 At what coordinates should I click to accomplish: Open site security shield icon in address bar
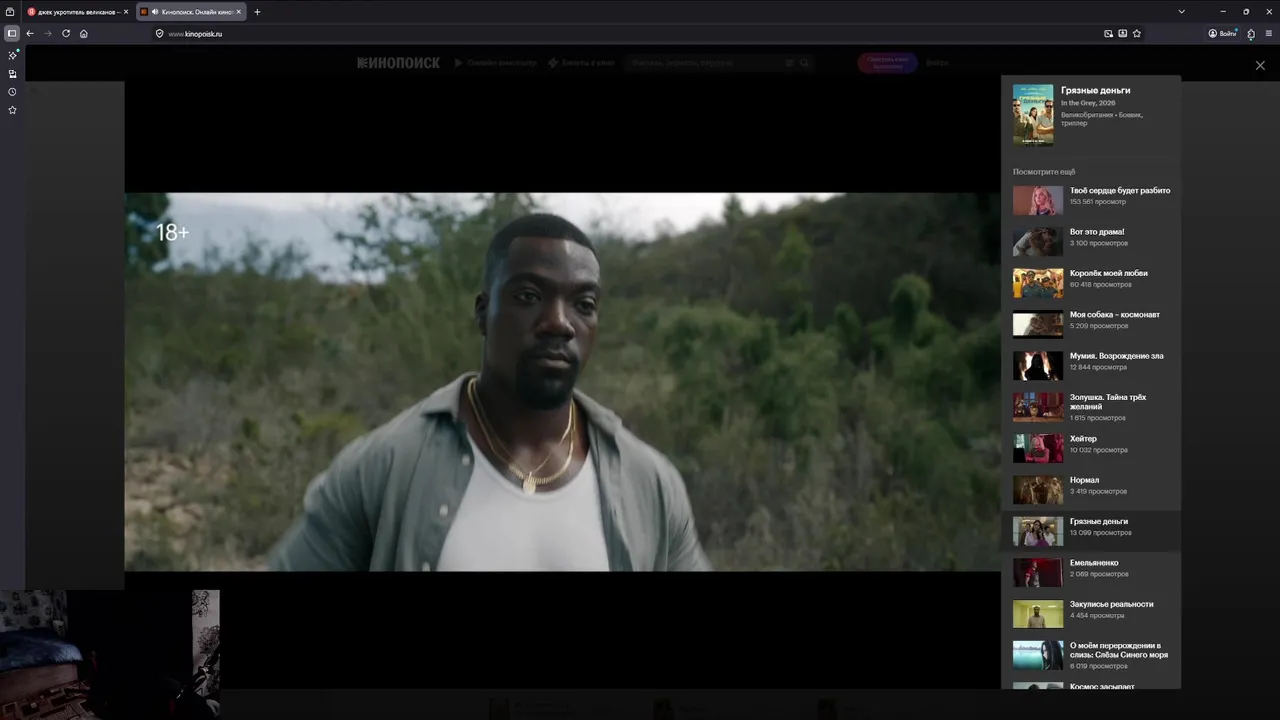(x=159, y=33)
